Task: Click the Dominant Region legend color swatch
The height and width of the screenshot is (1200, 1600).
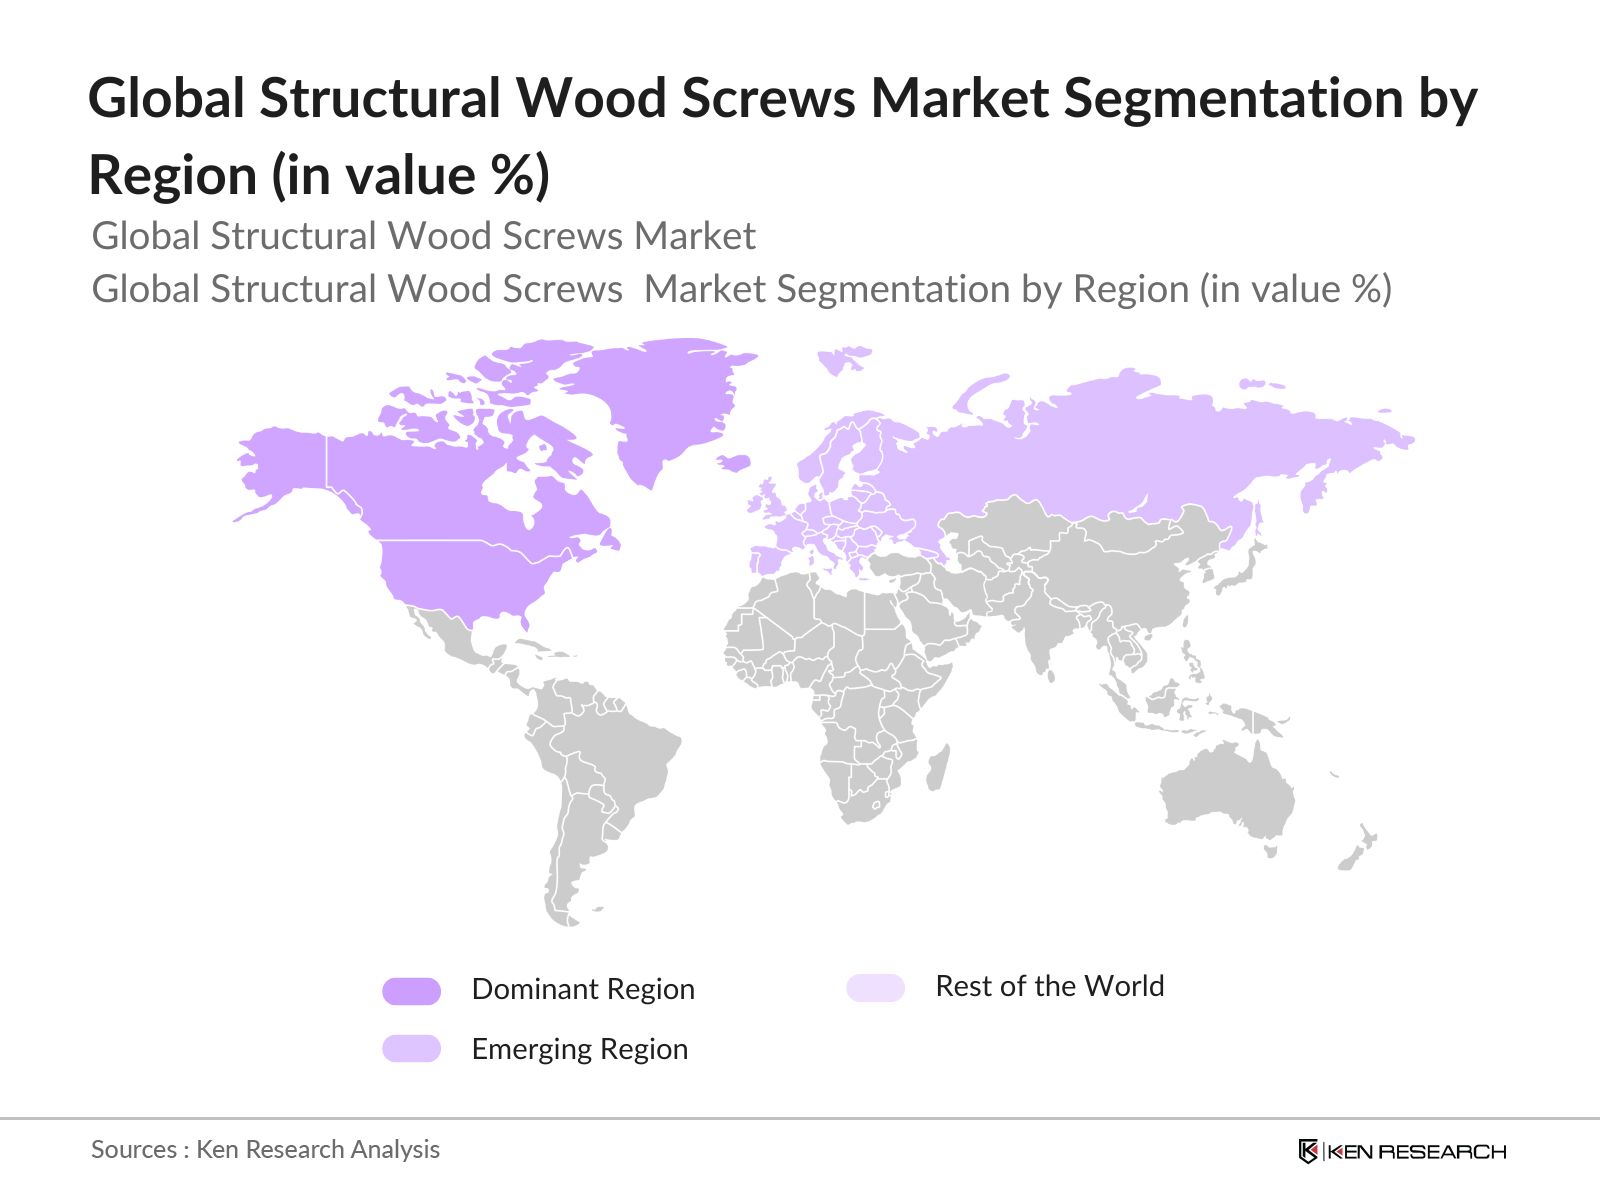Action: pyautogui.click(x=411, y=991)
